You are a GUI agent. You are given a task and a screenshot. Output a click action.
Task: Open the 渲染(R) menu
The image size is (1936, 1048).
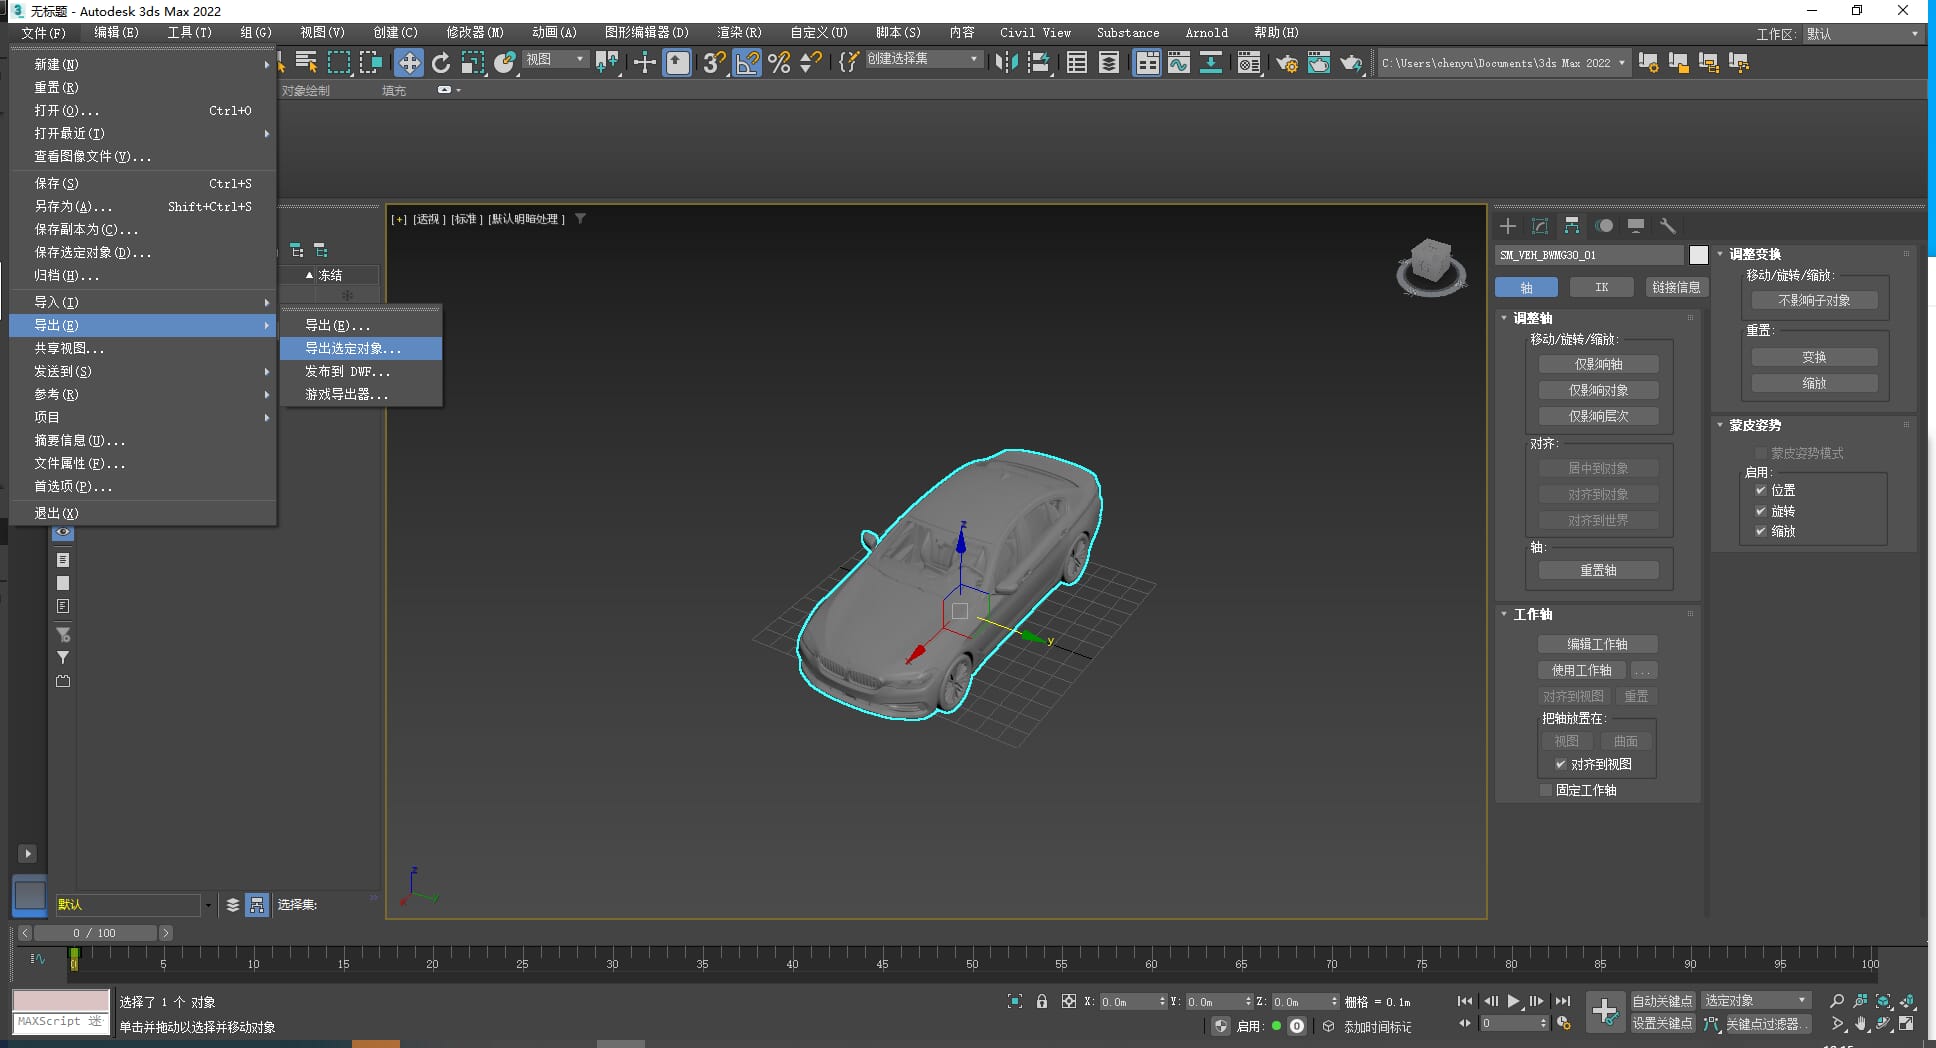pos(739,33)
